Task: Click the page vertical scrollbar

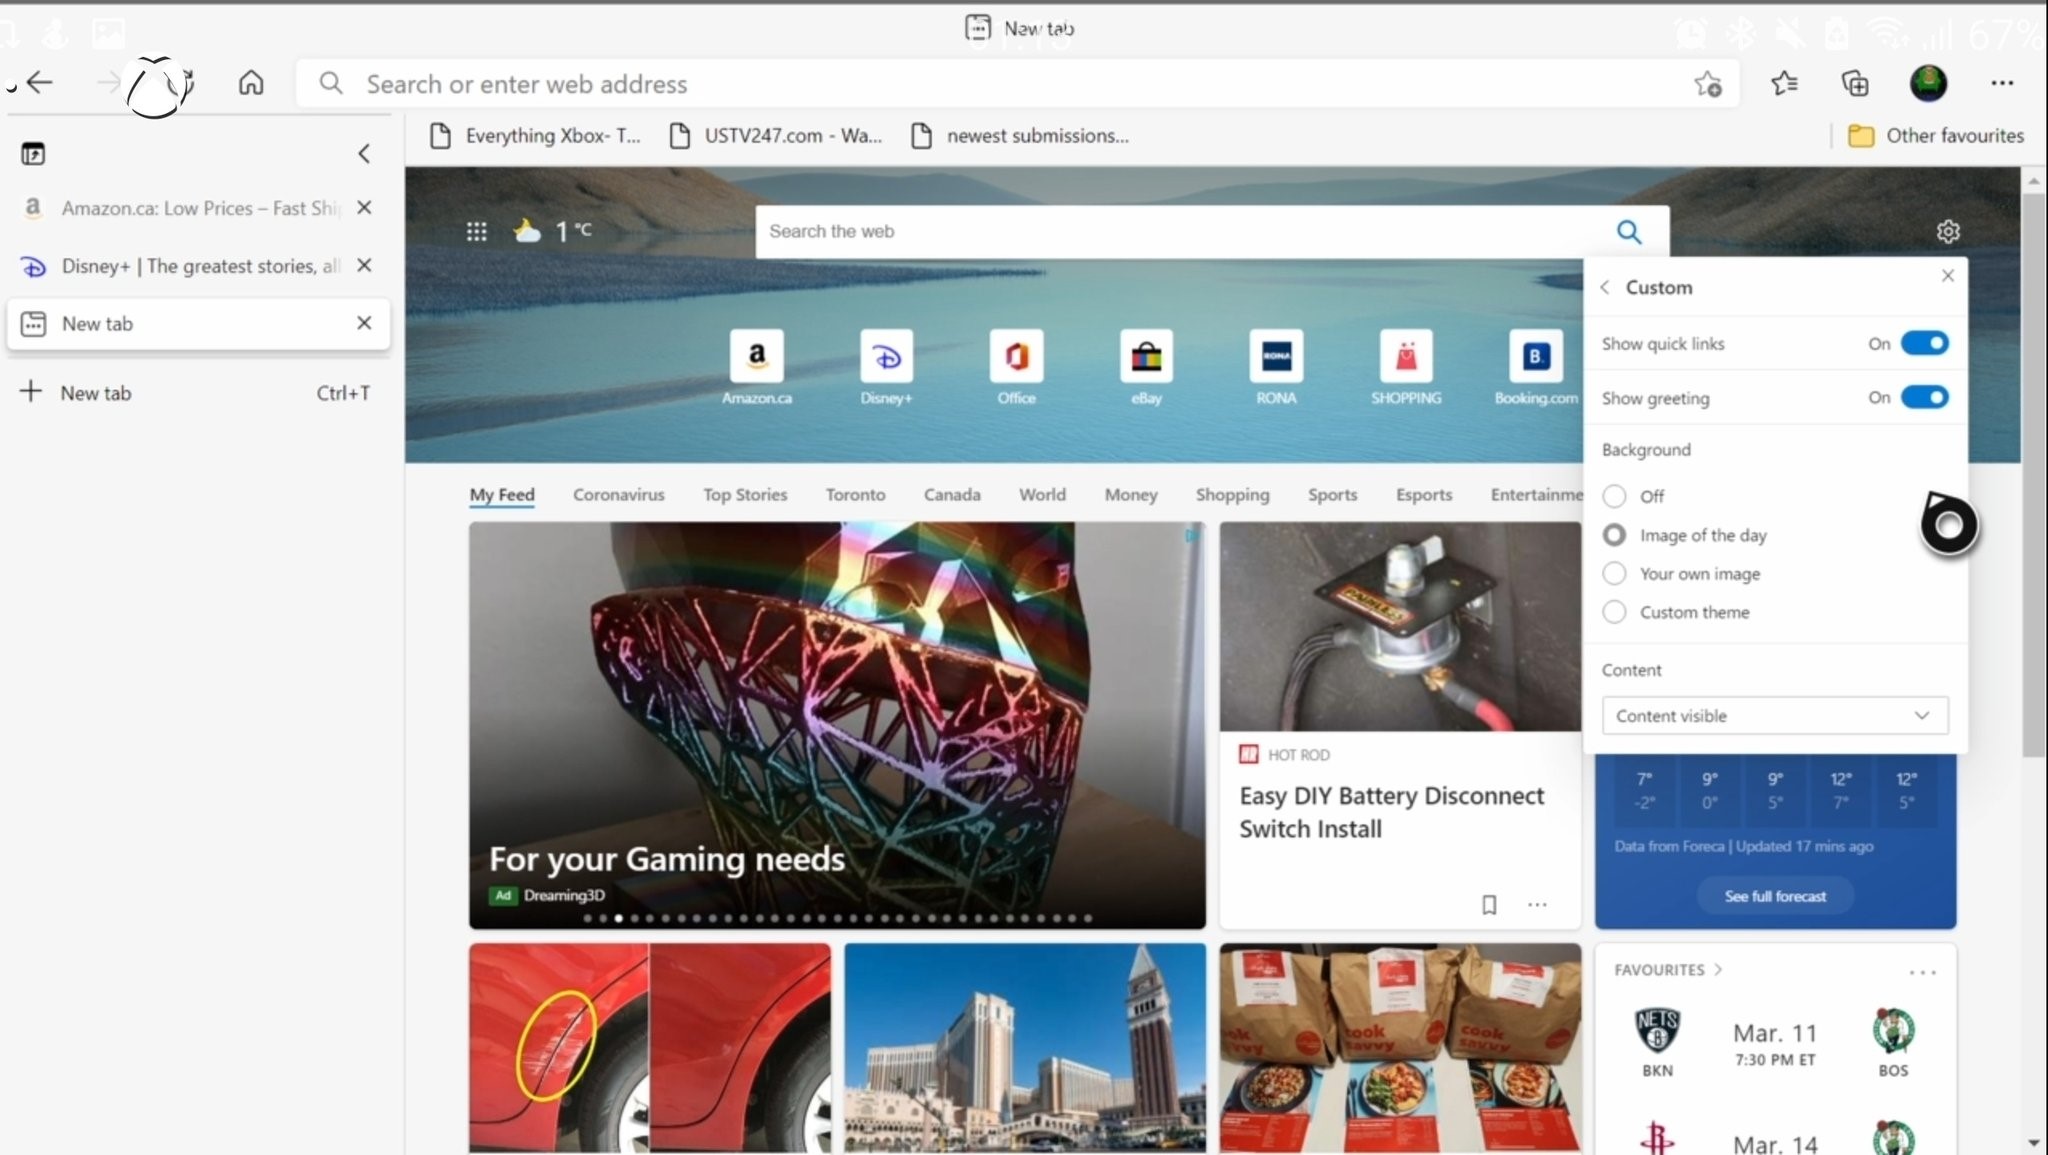Action: point(2033,475)
